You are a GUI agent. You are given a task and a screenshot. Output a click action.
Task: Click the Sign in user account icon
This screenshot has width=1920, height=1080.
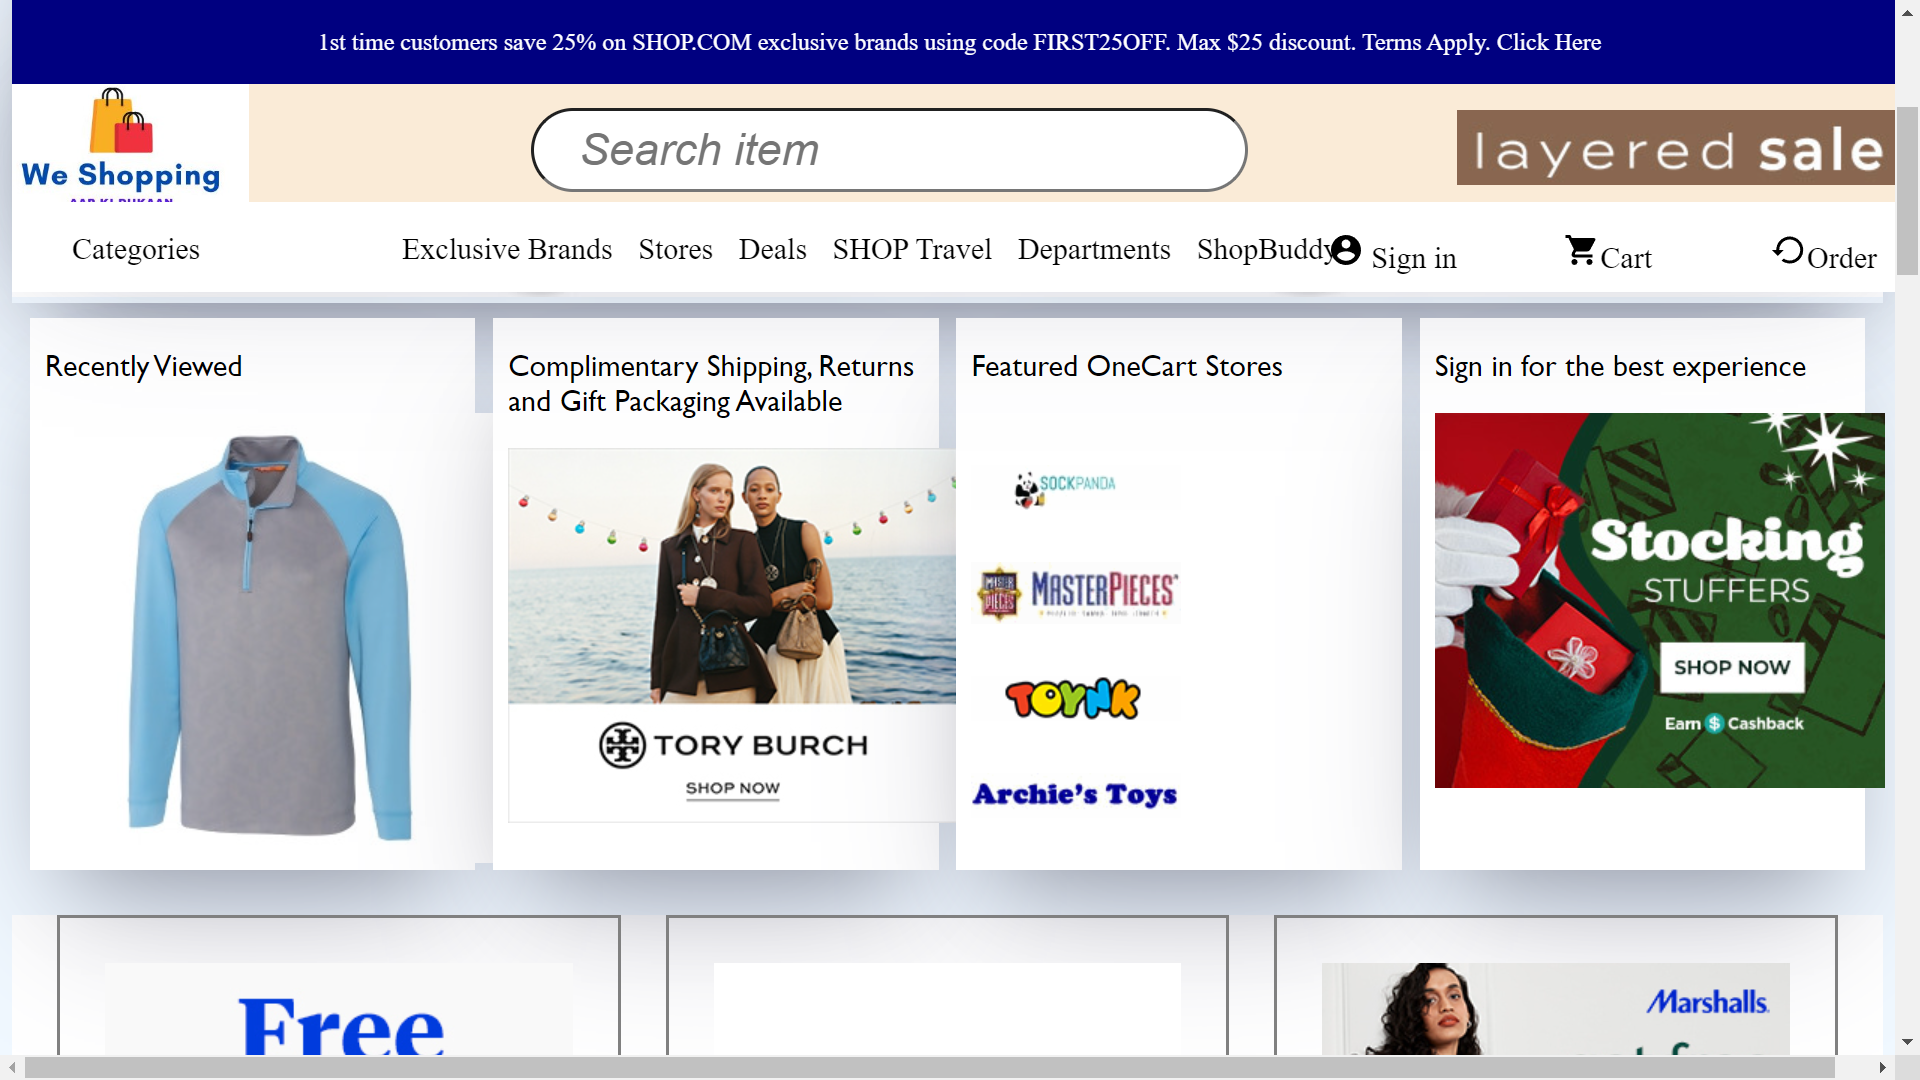click(x=1347, y=250)
